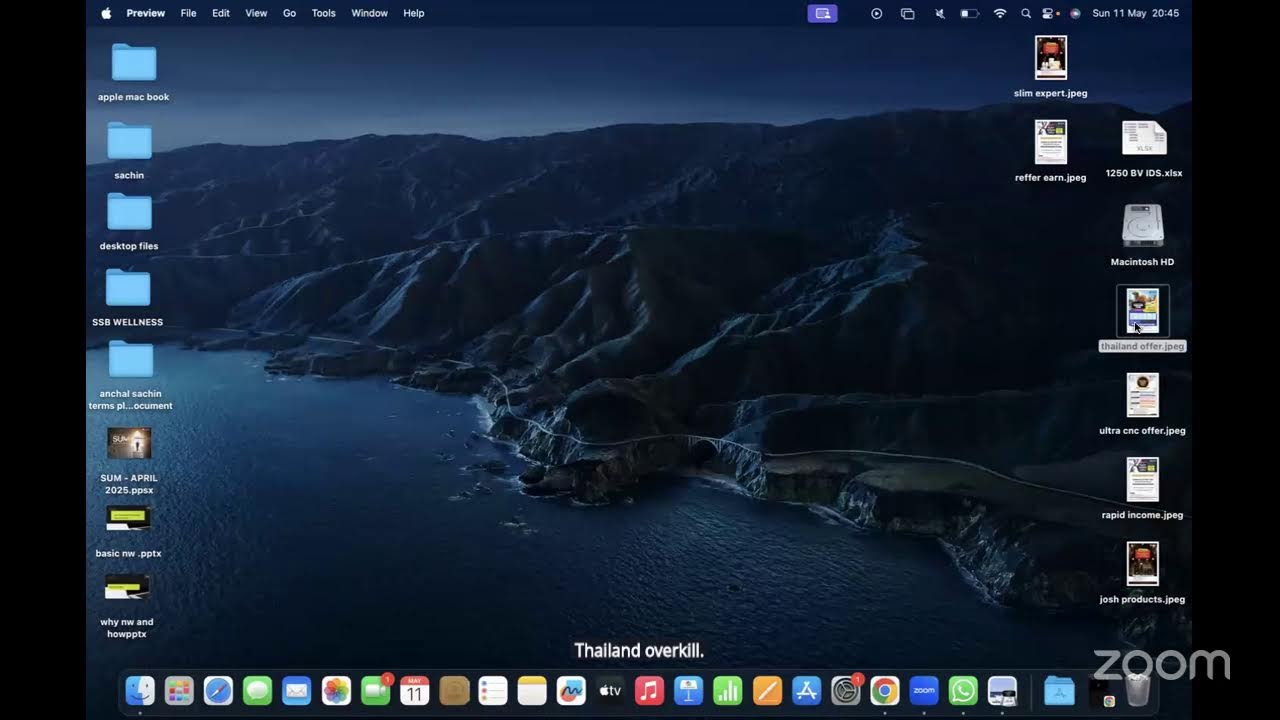Open System Settings in the Dock

click(846, 690)
